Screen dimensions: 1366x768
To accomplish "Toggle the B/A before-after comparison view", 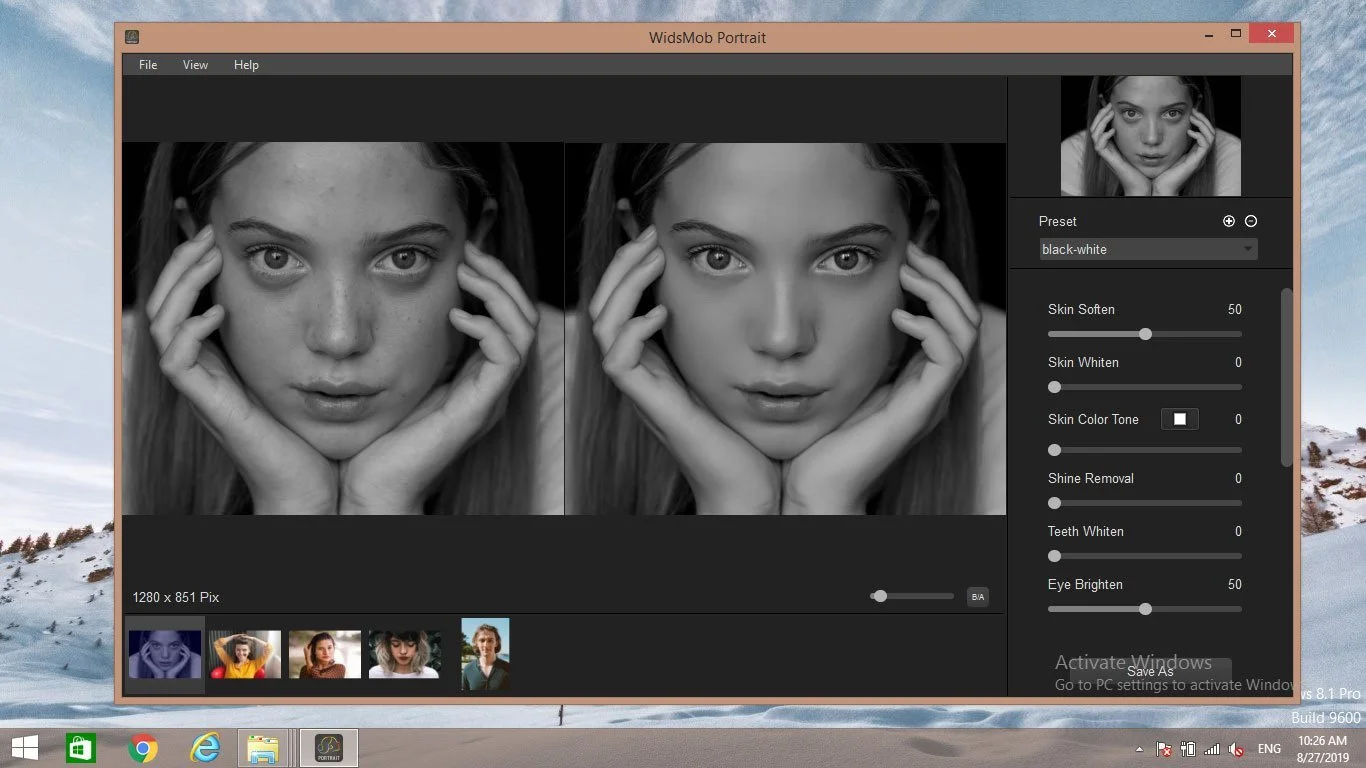I will tap(977, 596).
